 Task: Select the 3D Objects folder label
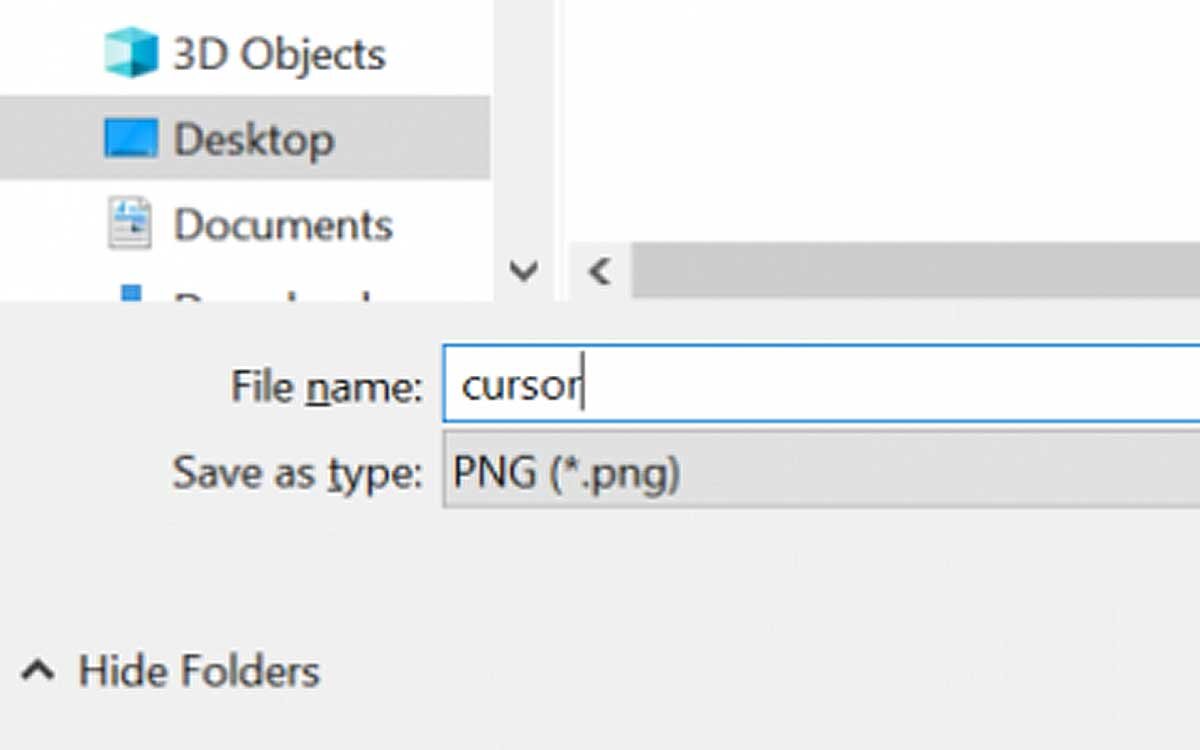click(x=279, y=54)
